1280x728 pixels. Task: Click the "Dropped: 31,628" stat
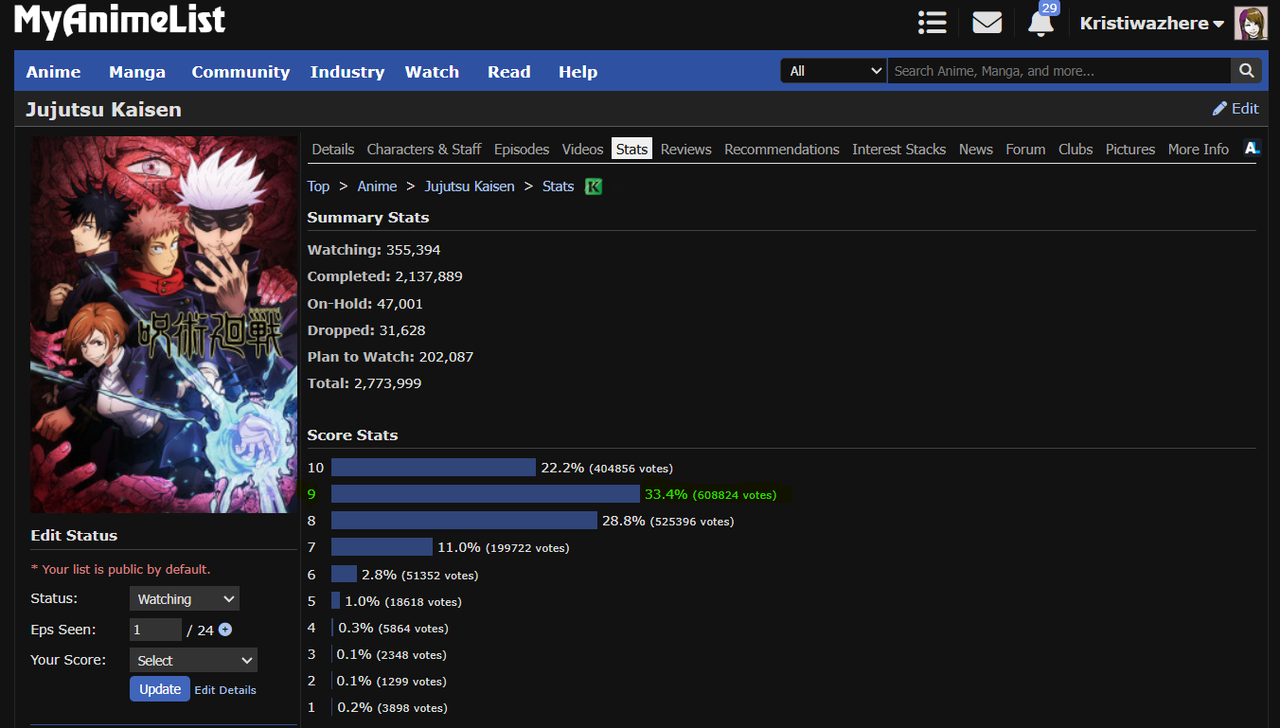pos(366,330)
